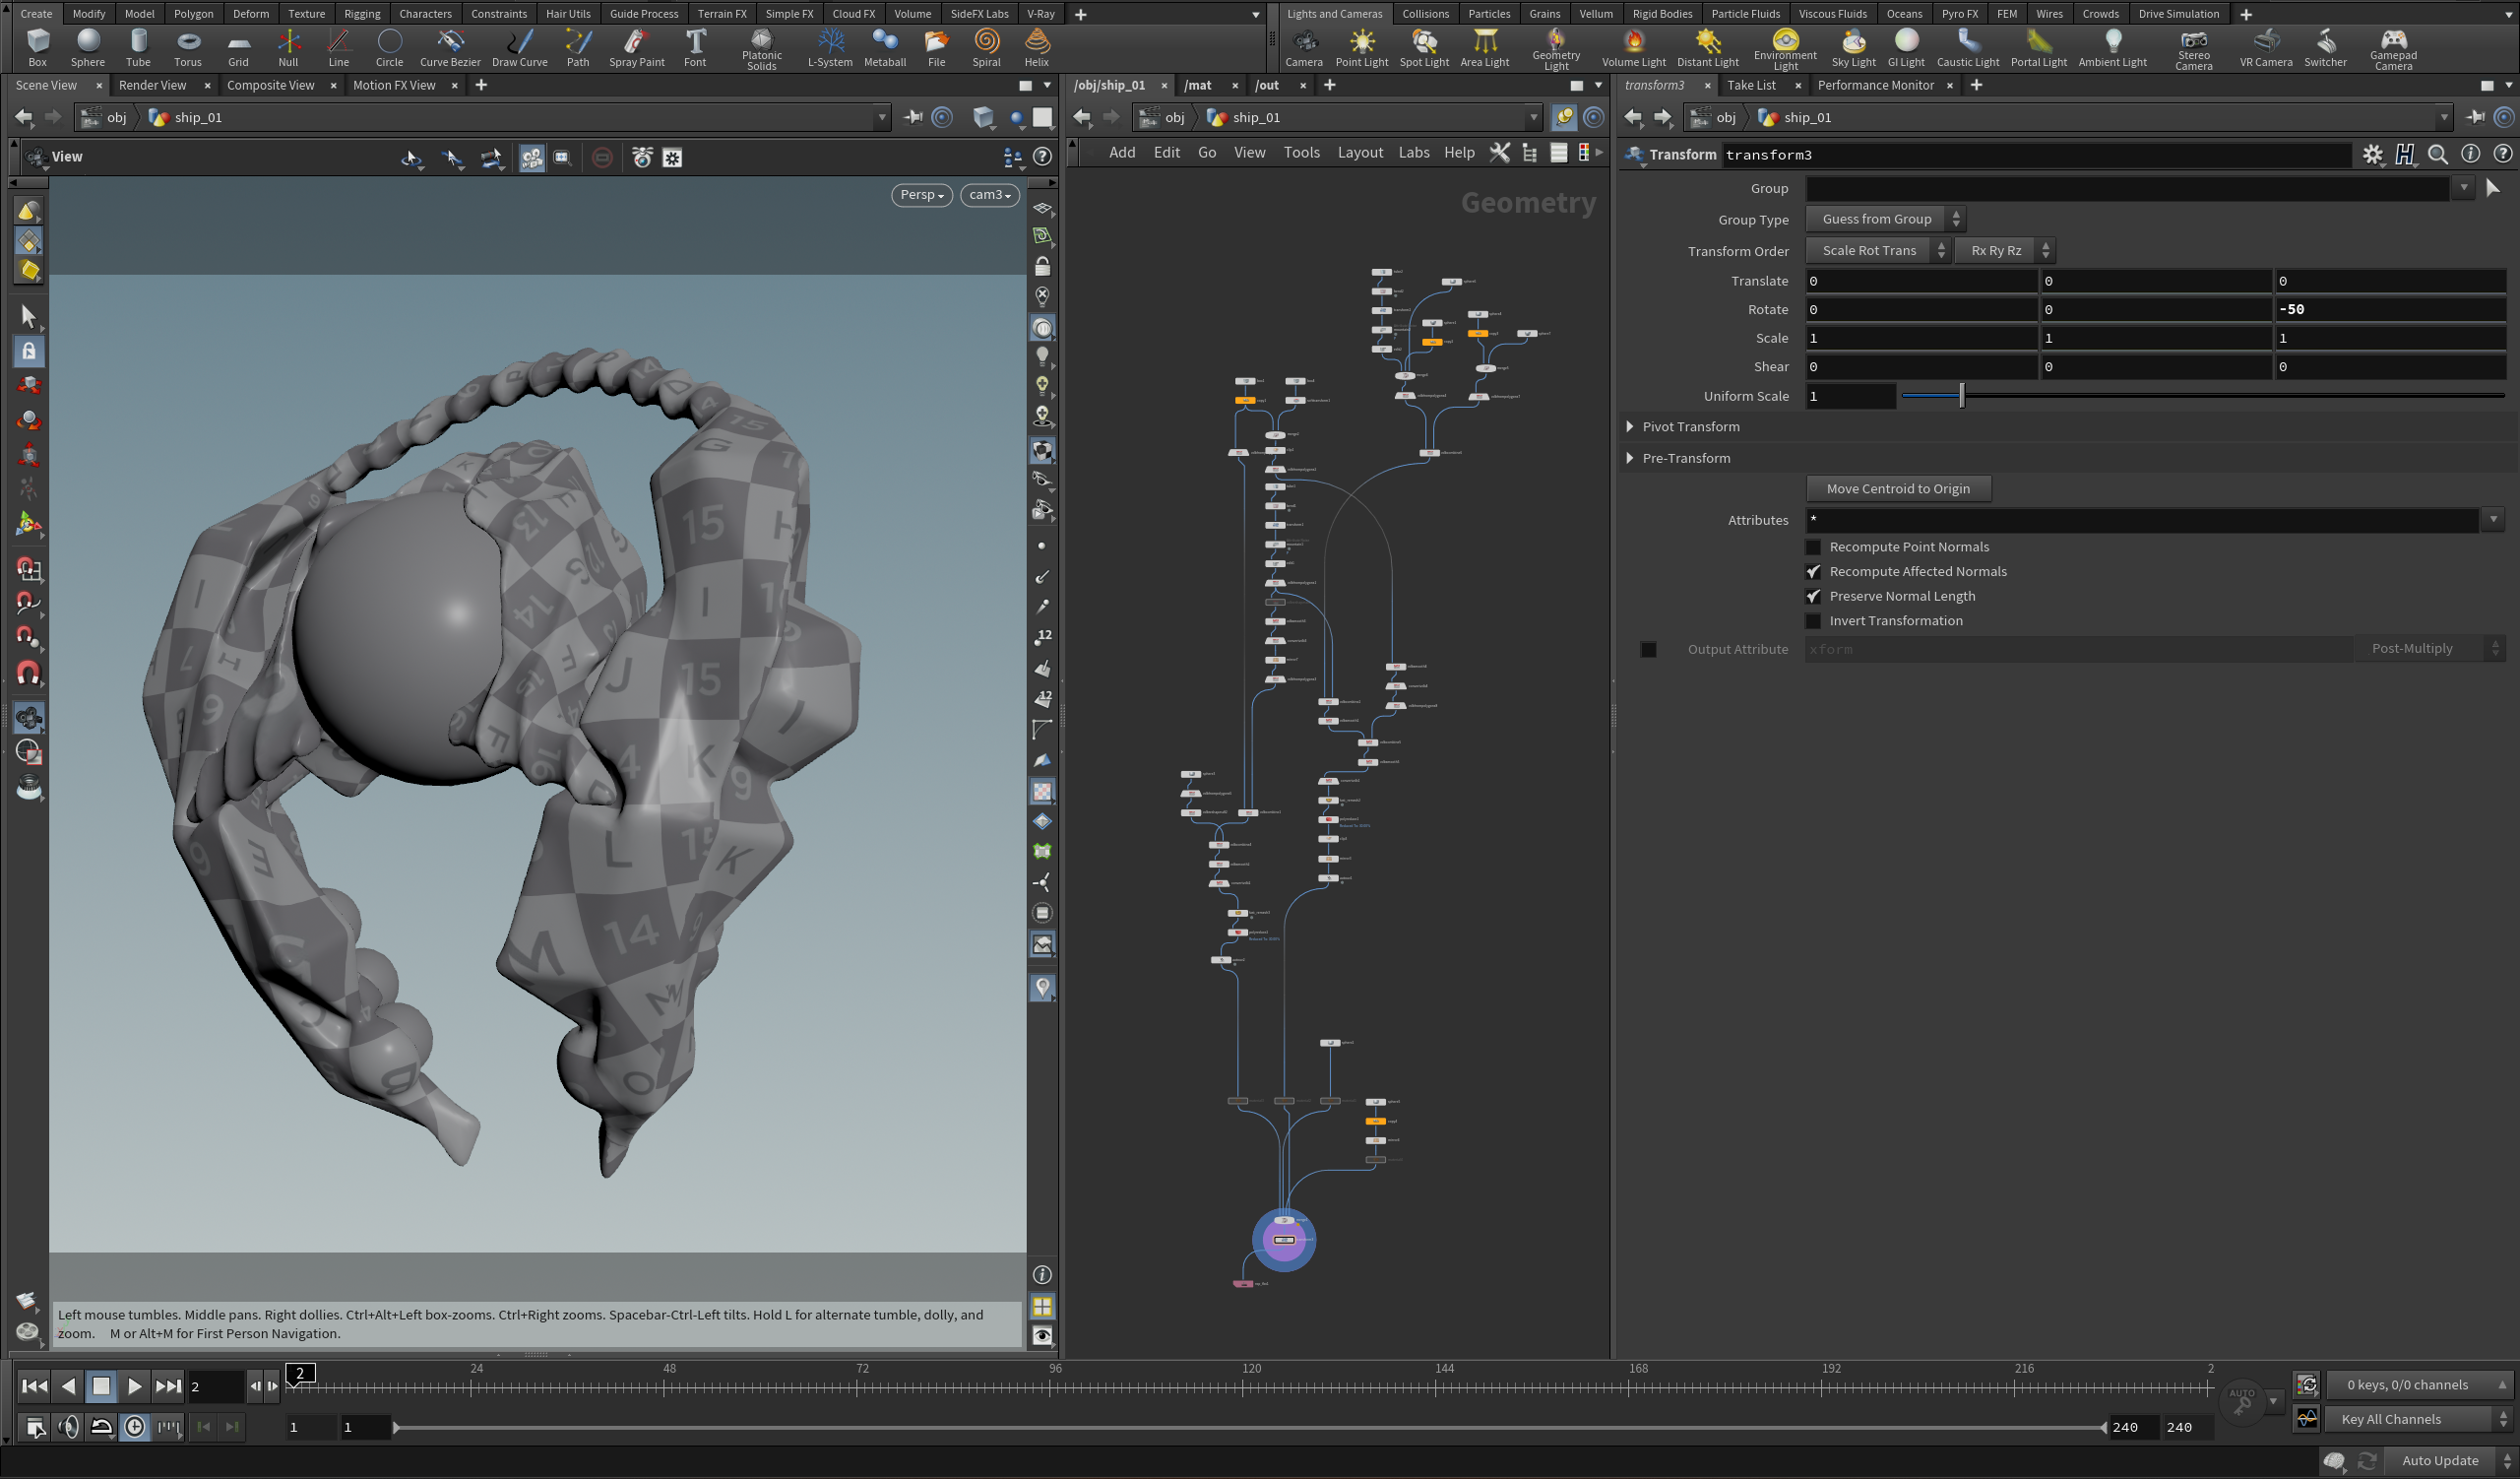The width and height of the screenshot is (2520, 1479).
Task: Open the Group Type dropdown
Action: point(1885,219)
